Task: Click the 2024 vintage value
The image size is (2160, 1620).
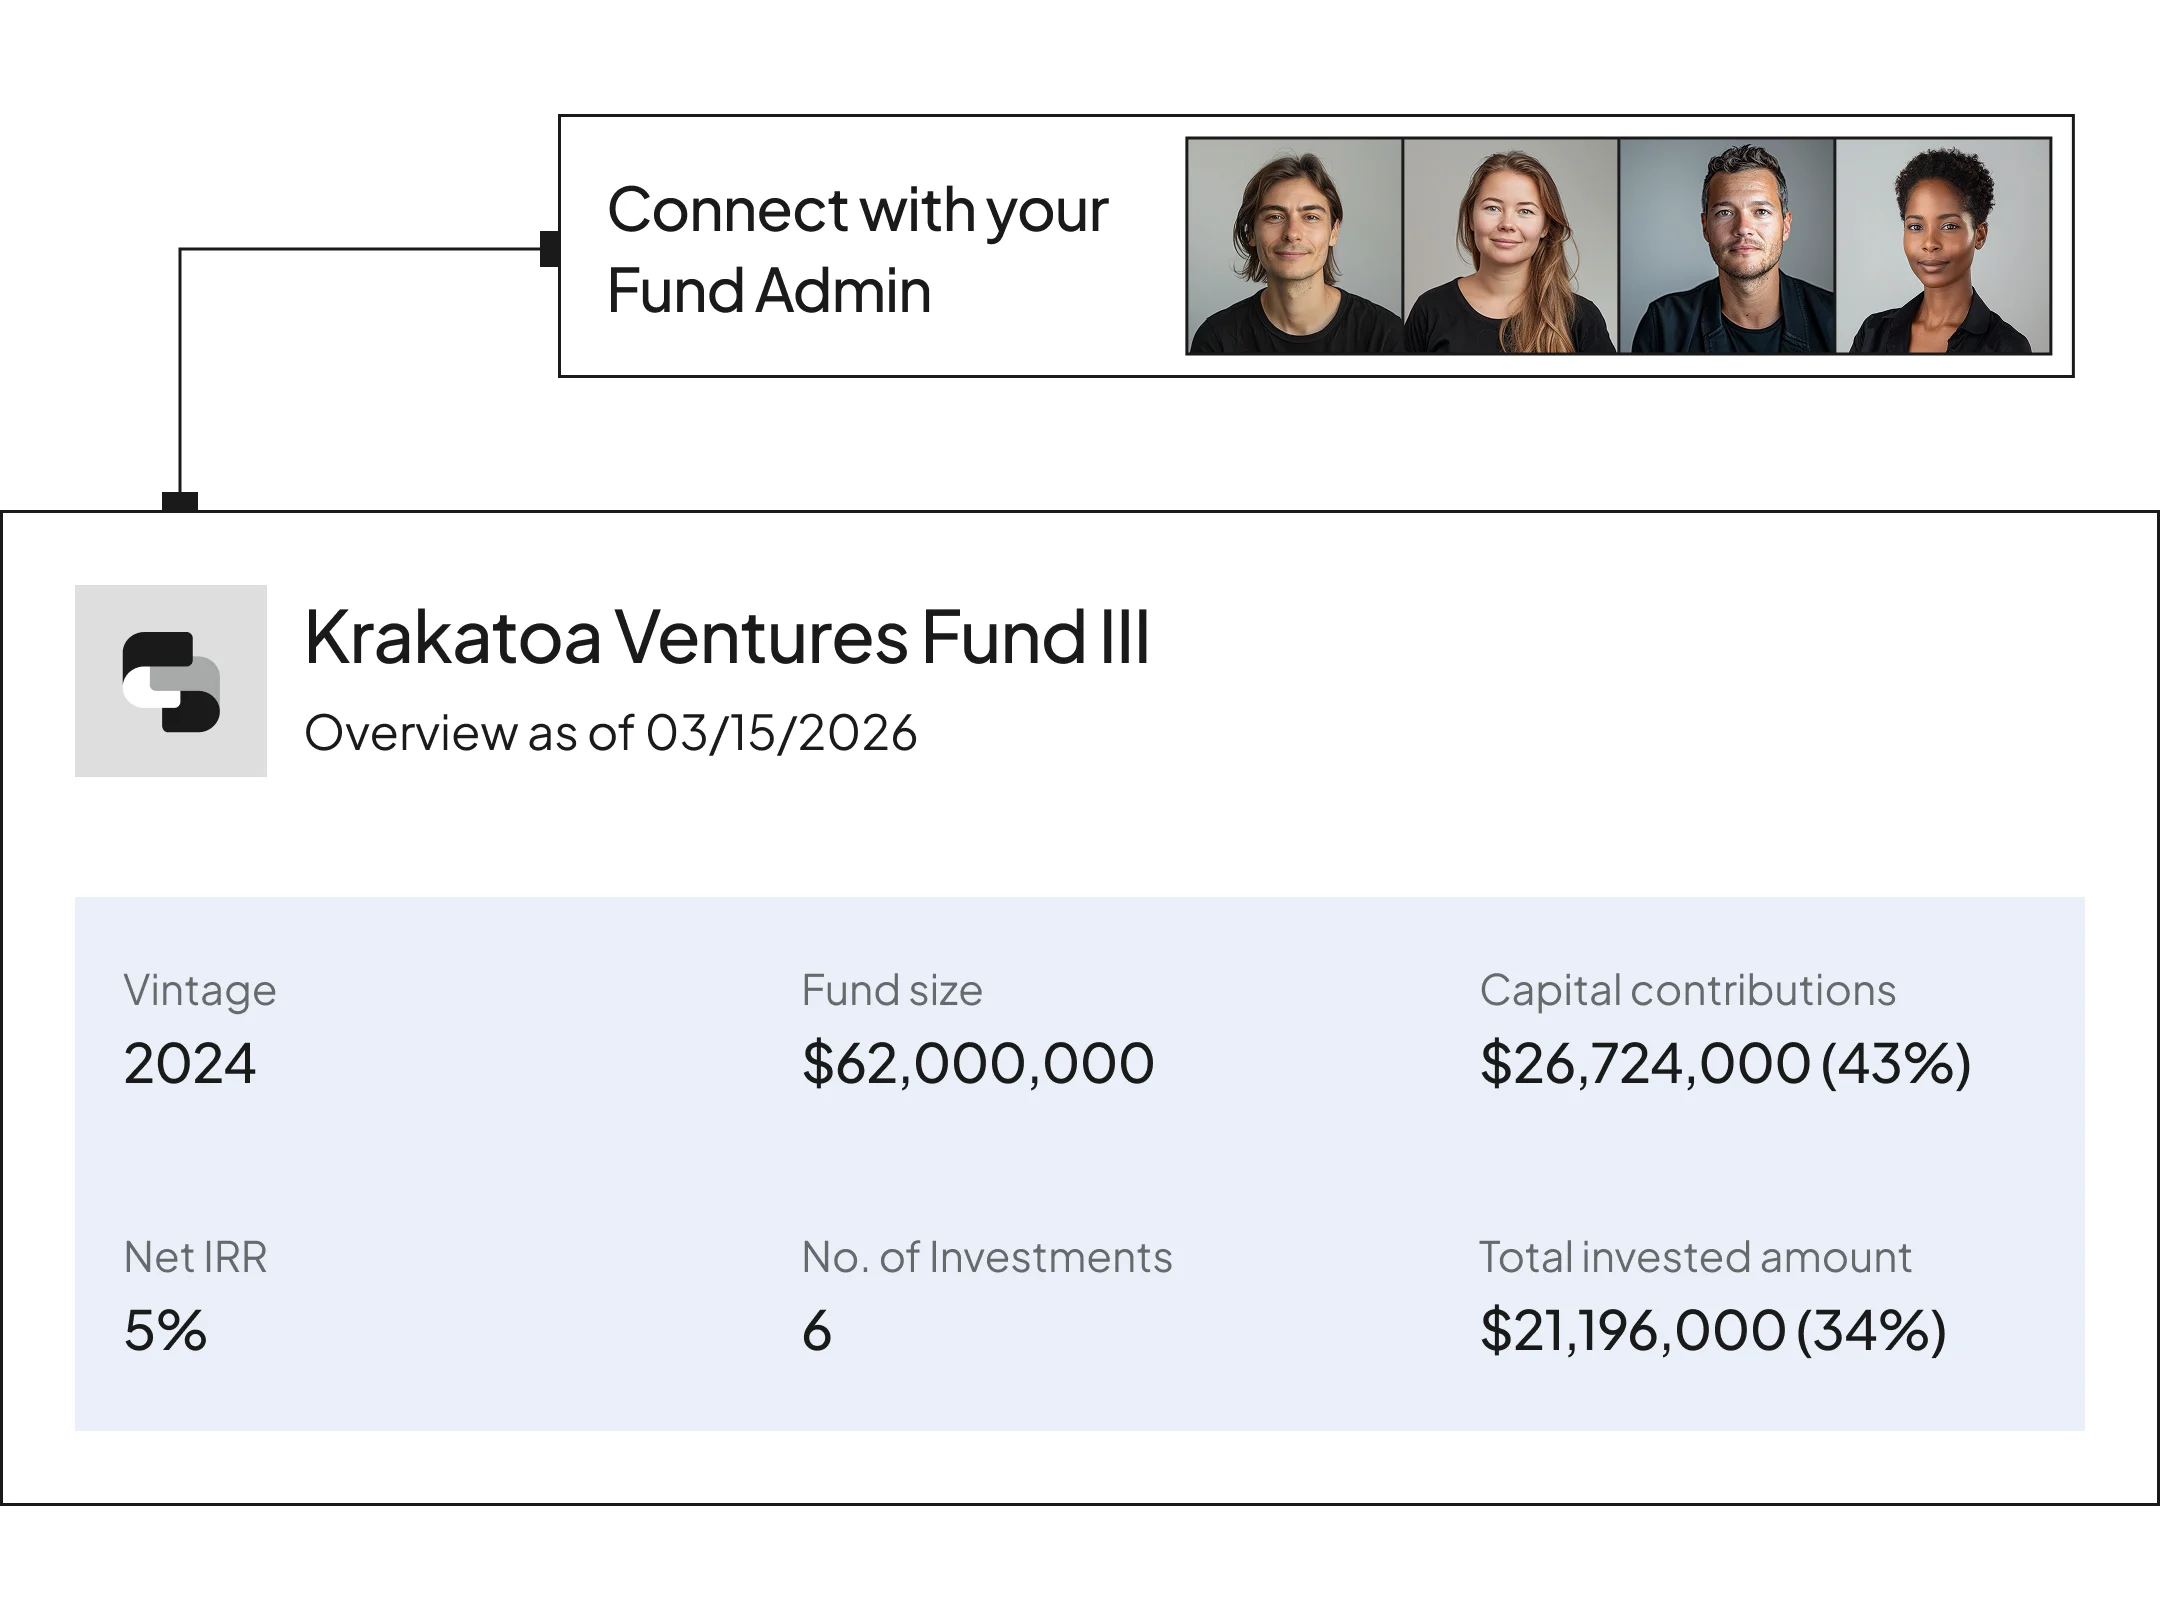Action: point(190,1063)
